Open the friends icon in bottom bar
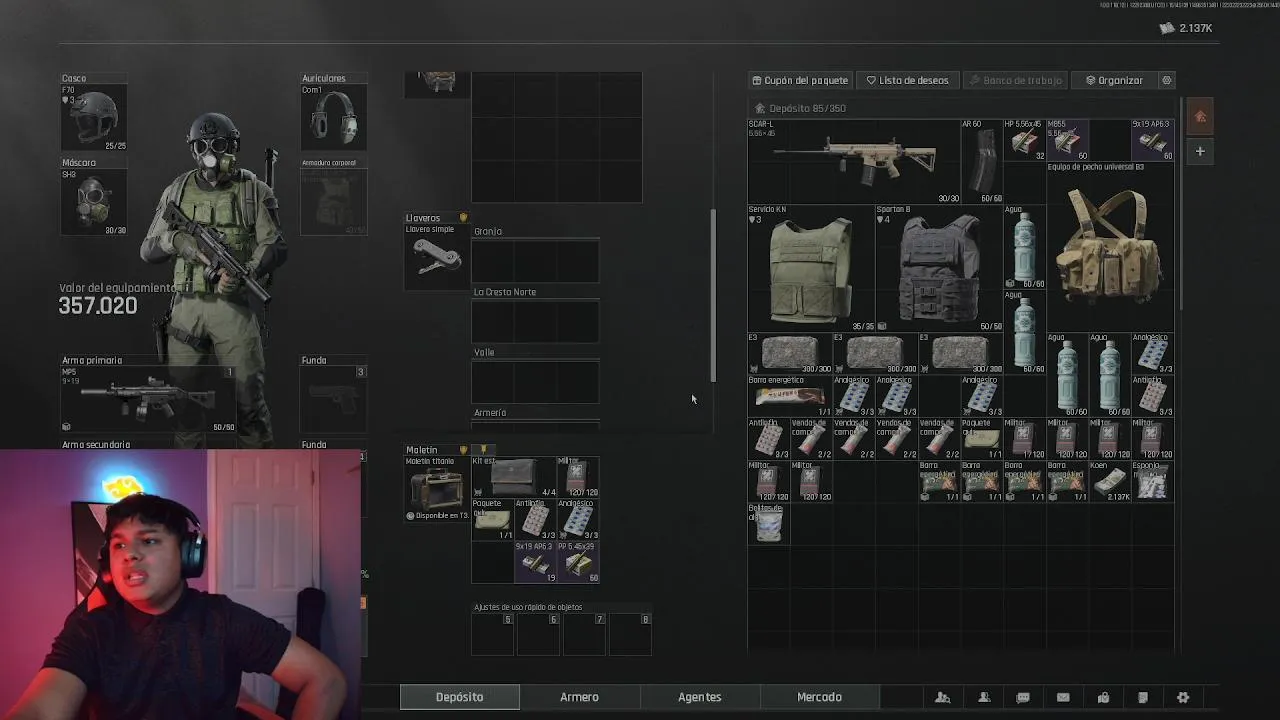Viewport: 1280px width, 720px height. pyautogui.click(x=984, y=697)
